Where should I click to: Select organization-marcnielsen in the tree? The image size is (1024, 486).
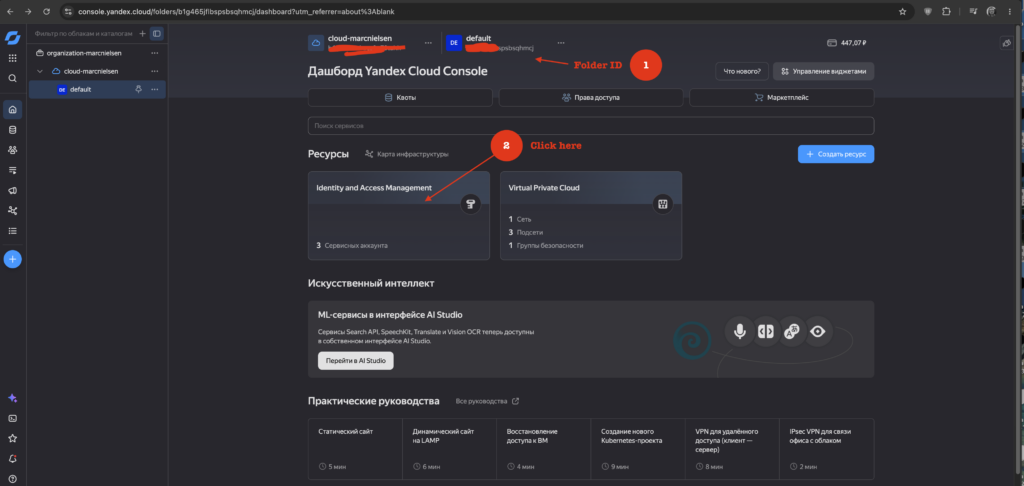(x=84, y=53)
